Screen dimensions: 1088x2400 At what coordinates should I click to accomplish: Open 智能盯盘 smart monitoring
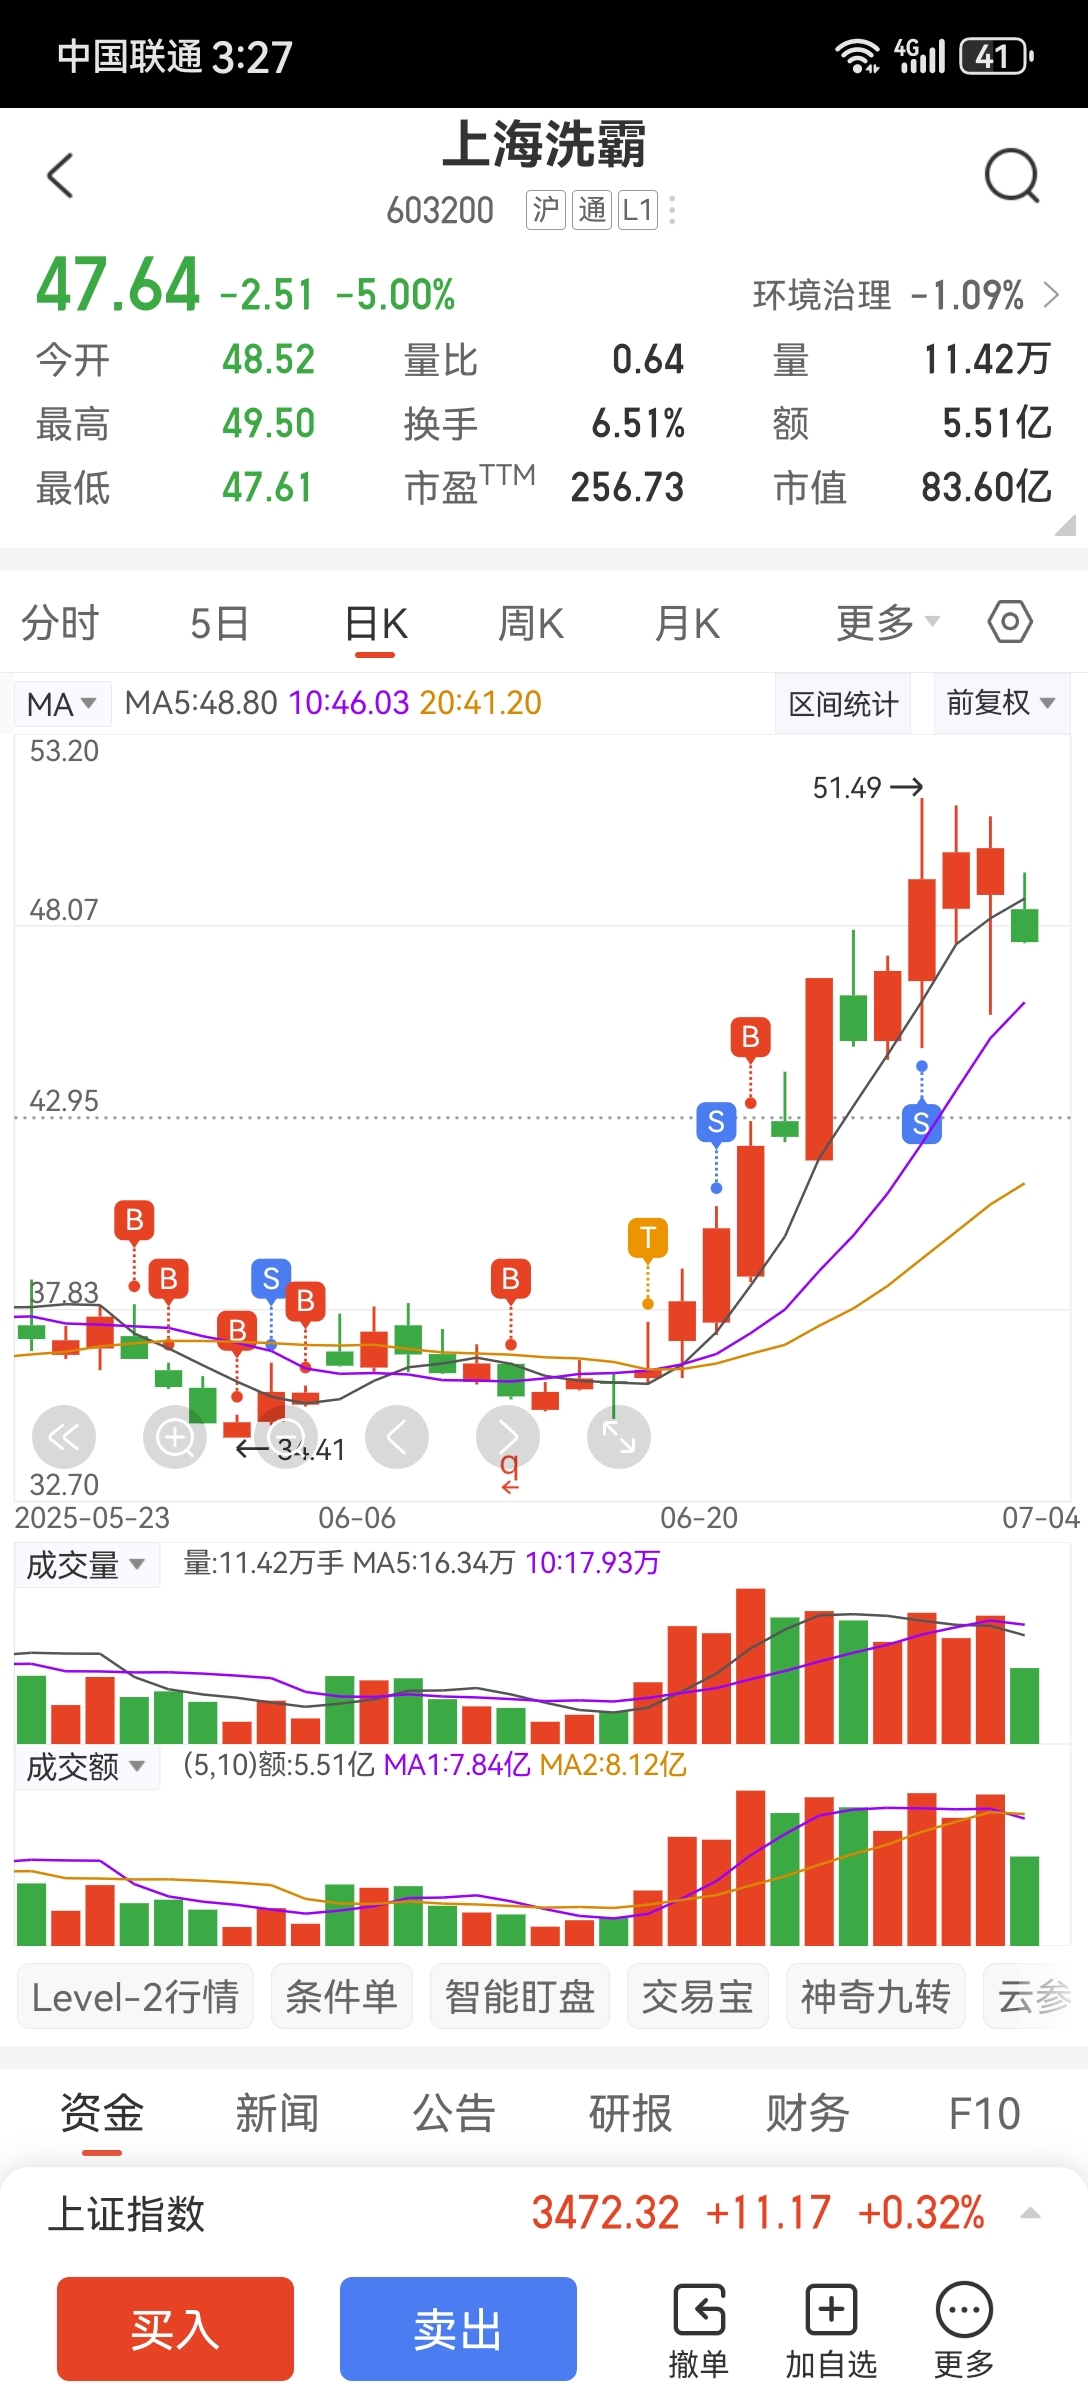point(520,1996)
